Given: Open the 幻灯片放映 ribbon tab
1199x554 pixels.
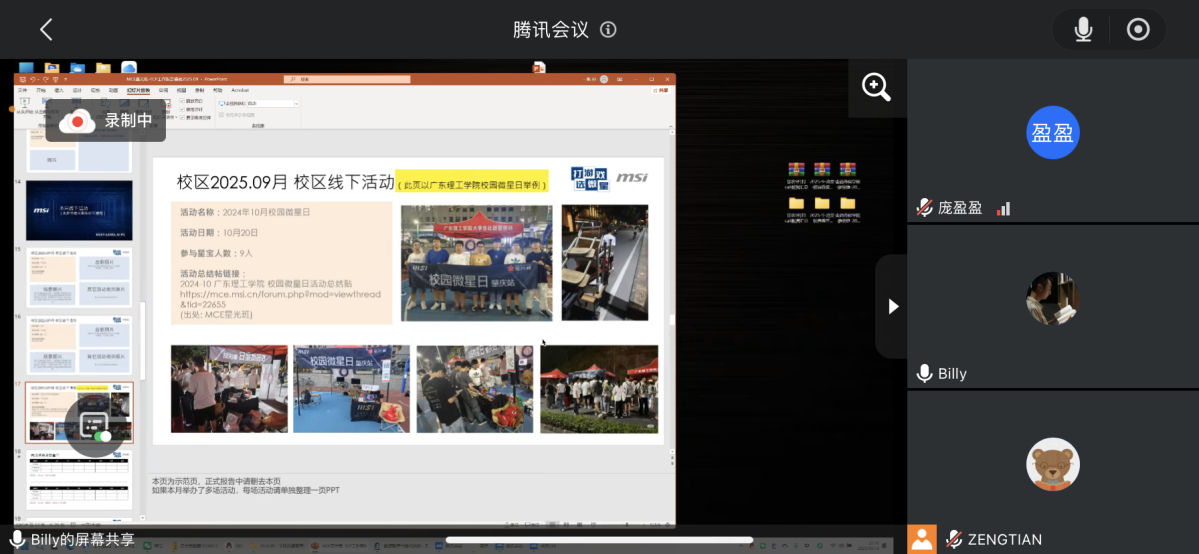Looking at the screenshot, I should [138, 90].
